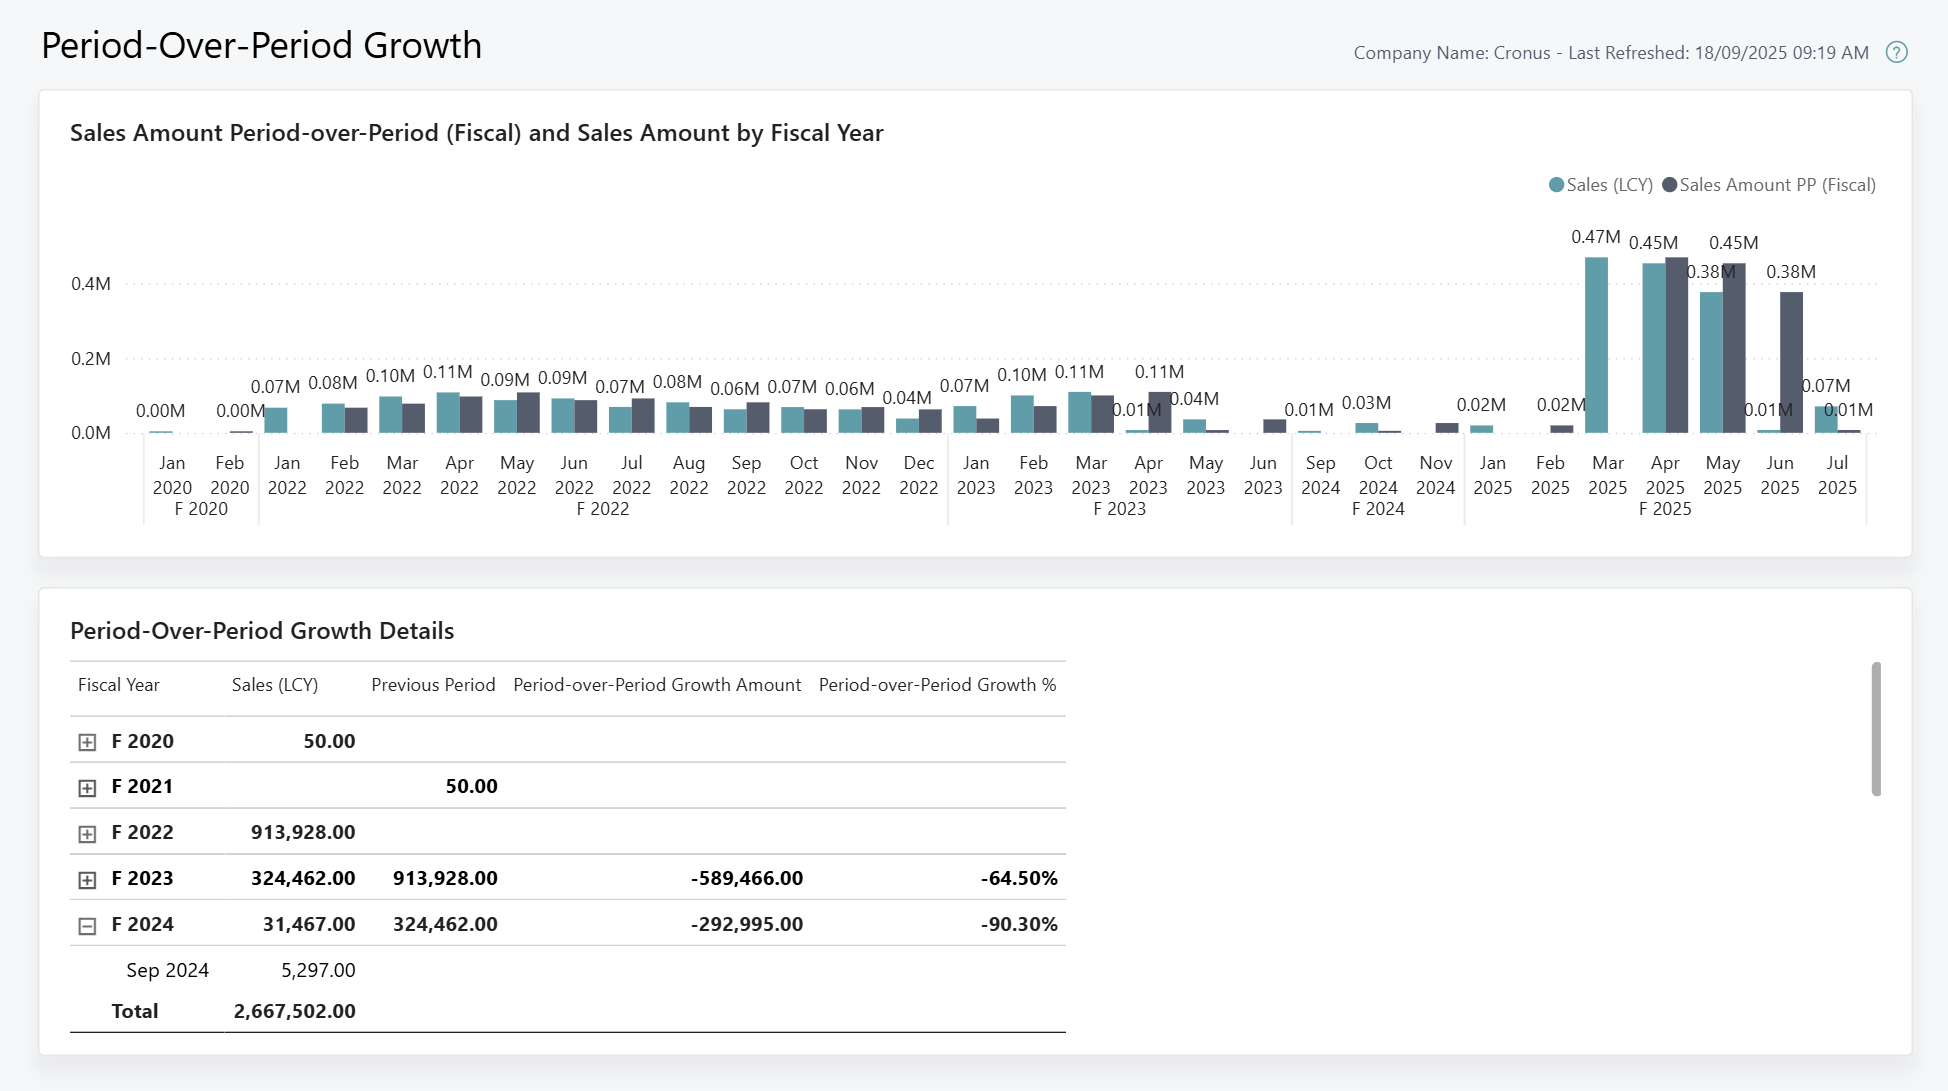Click the Sales Amount PP legend color dot

pyautogui.click(x=1669, y=185)
